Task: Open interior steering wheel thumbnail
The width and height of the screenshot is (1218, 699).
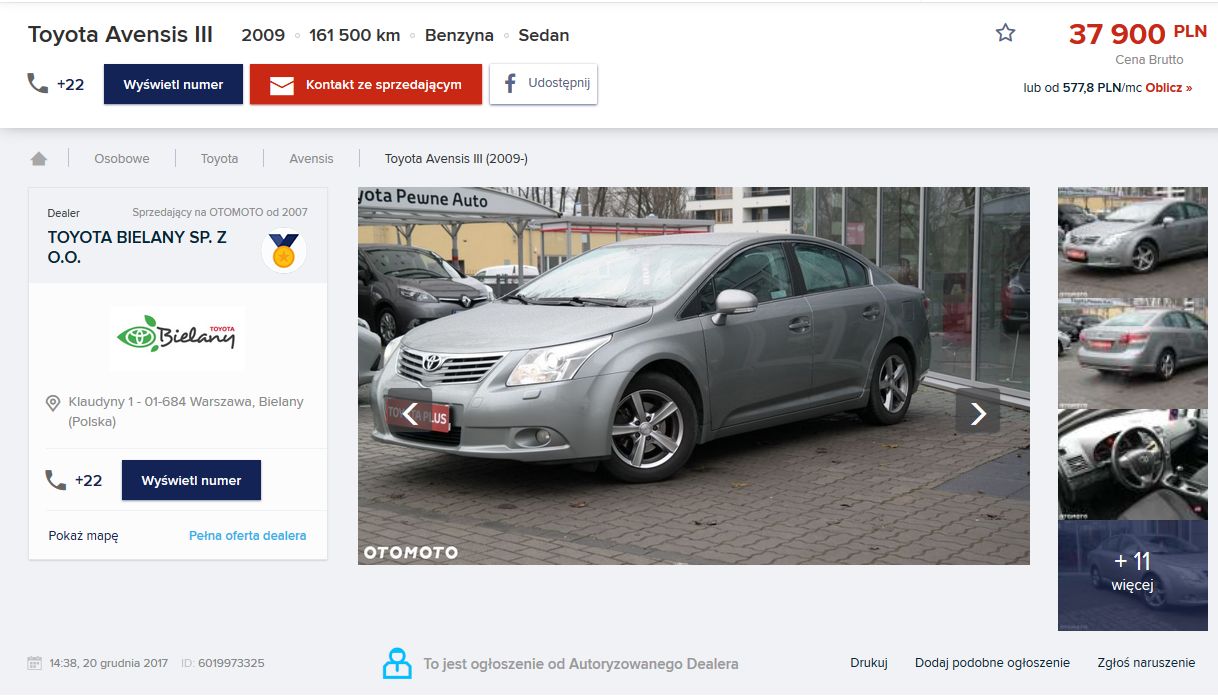Action: tap(1133, 464)
